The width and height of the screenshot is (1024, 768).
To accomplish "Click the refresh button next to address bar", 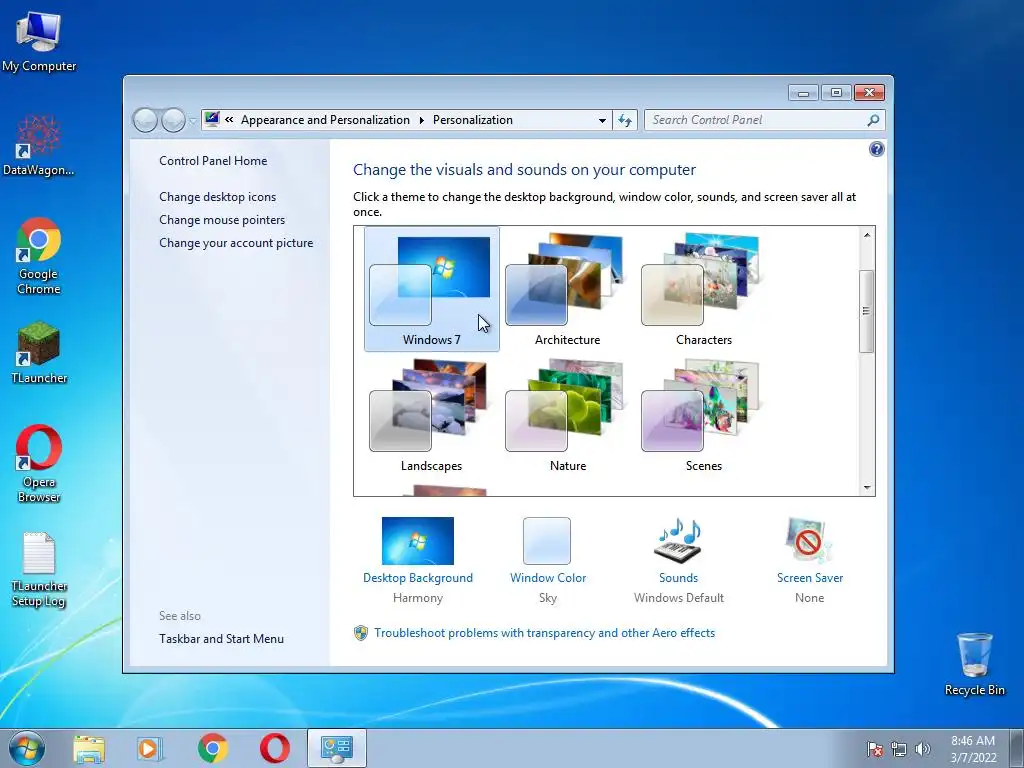I will tap(625, 120).
